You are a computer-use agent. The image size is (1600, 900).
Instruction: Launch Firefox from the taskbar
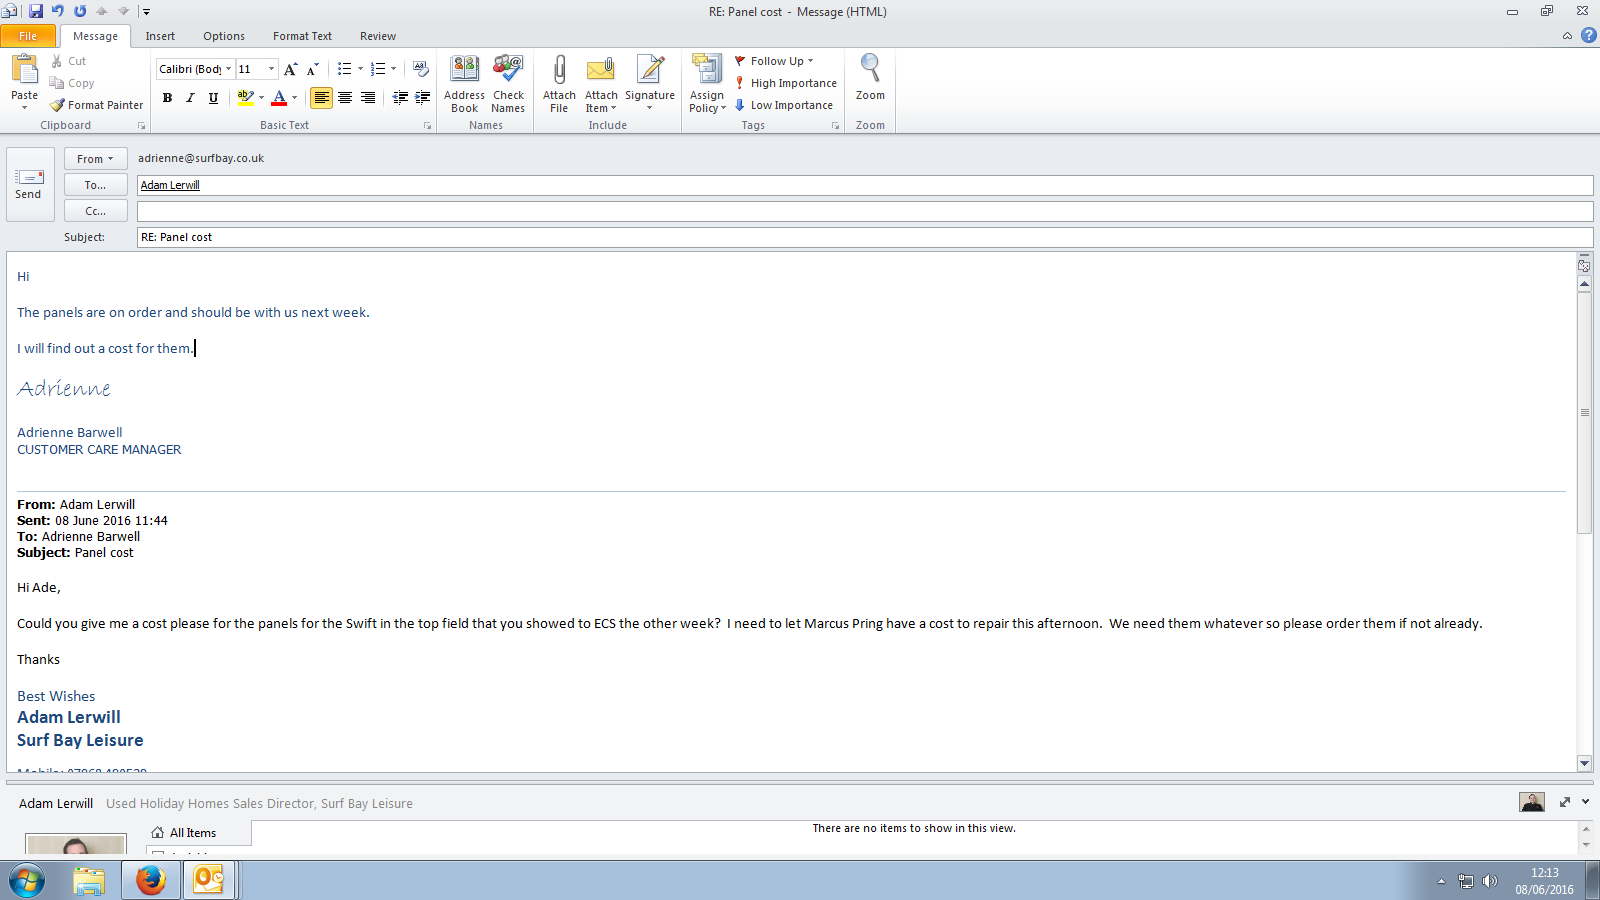tap(151, 880)
